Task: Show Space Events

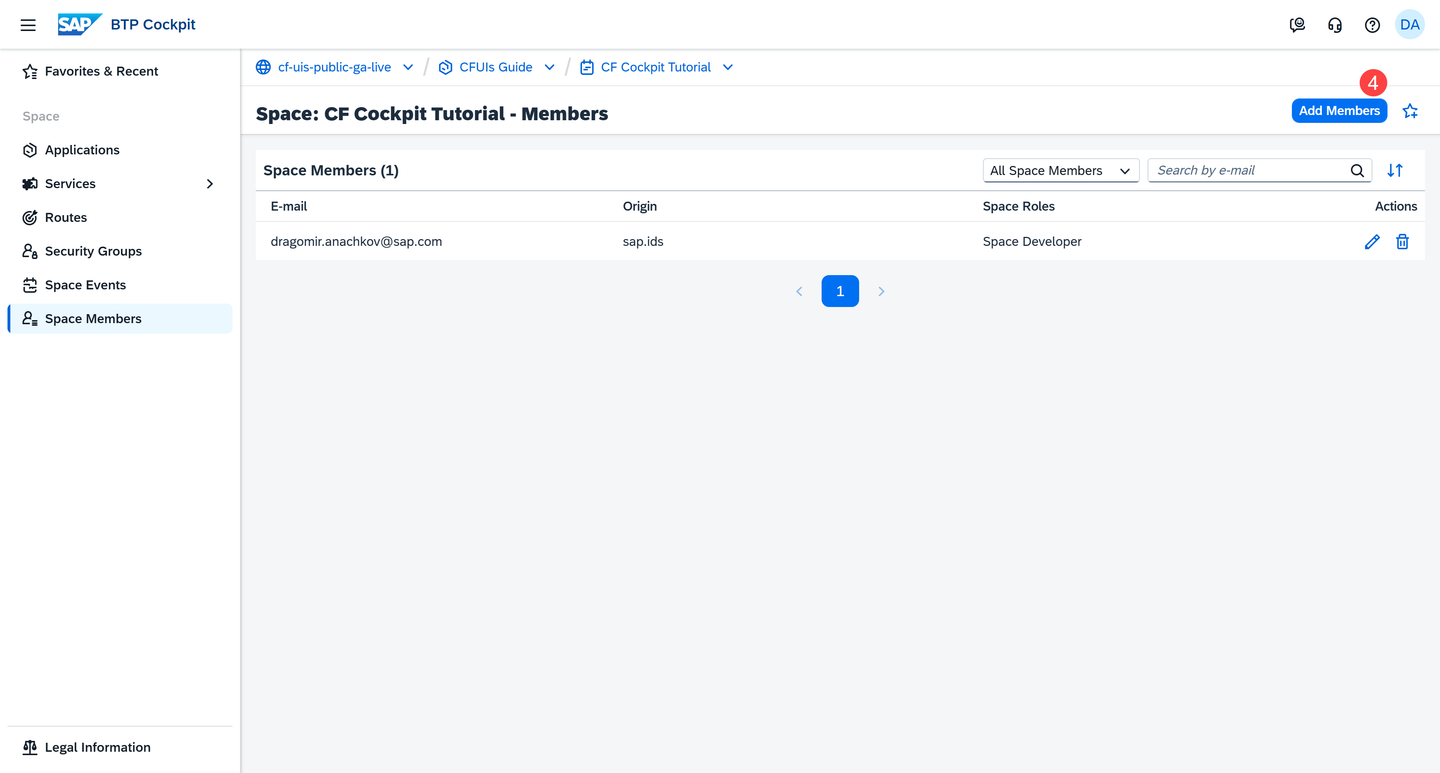Action: pyautogui.click(x=120, y=285)
